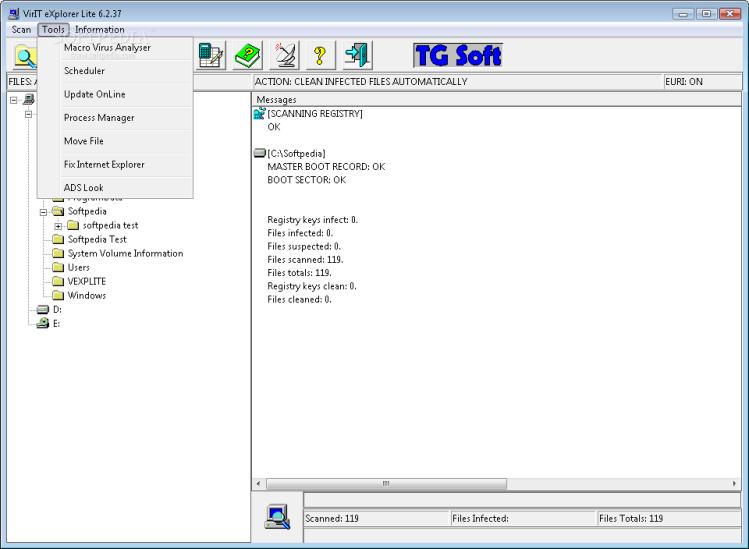Click the yellow question mark icon
749x549 pixels.
pos(321,55)
